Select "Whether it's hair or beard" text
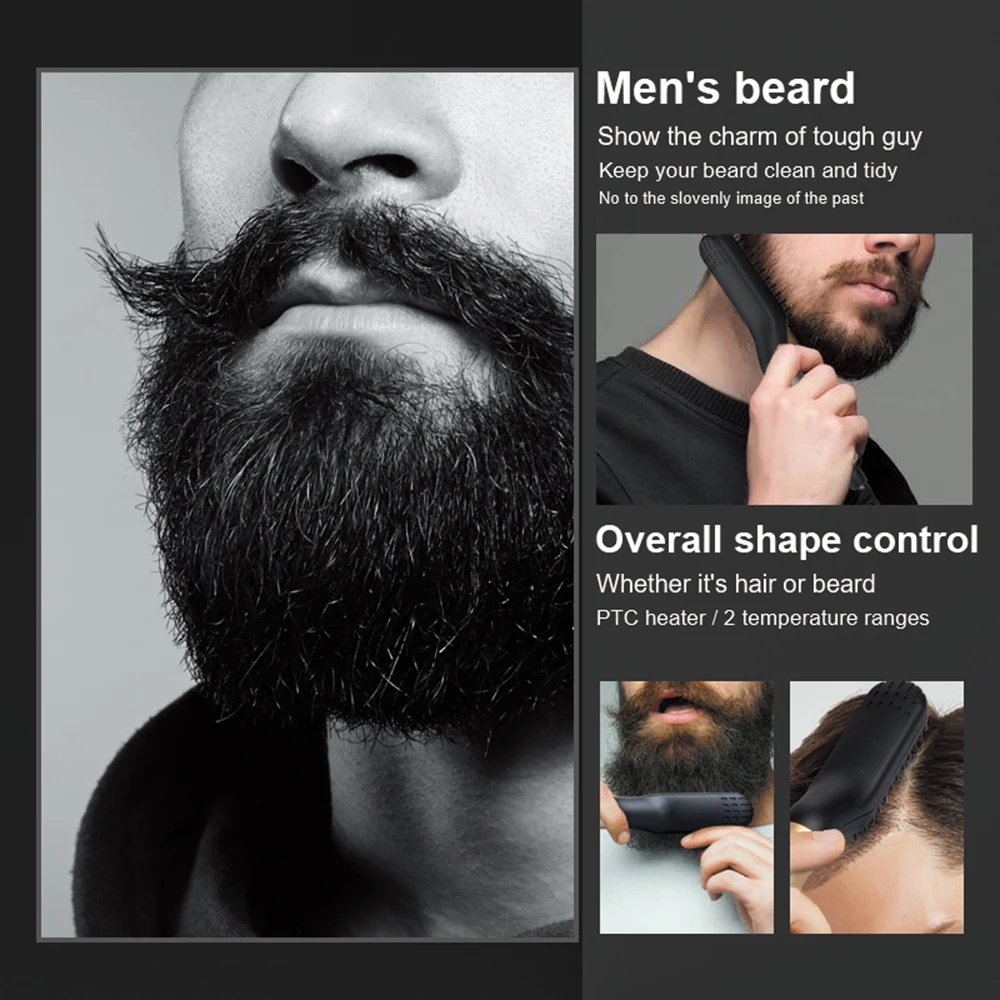This screenshot has width=1000, height=1000. (x=735, y=584)
